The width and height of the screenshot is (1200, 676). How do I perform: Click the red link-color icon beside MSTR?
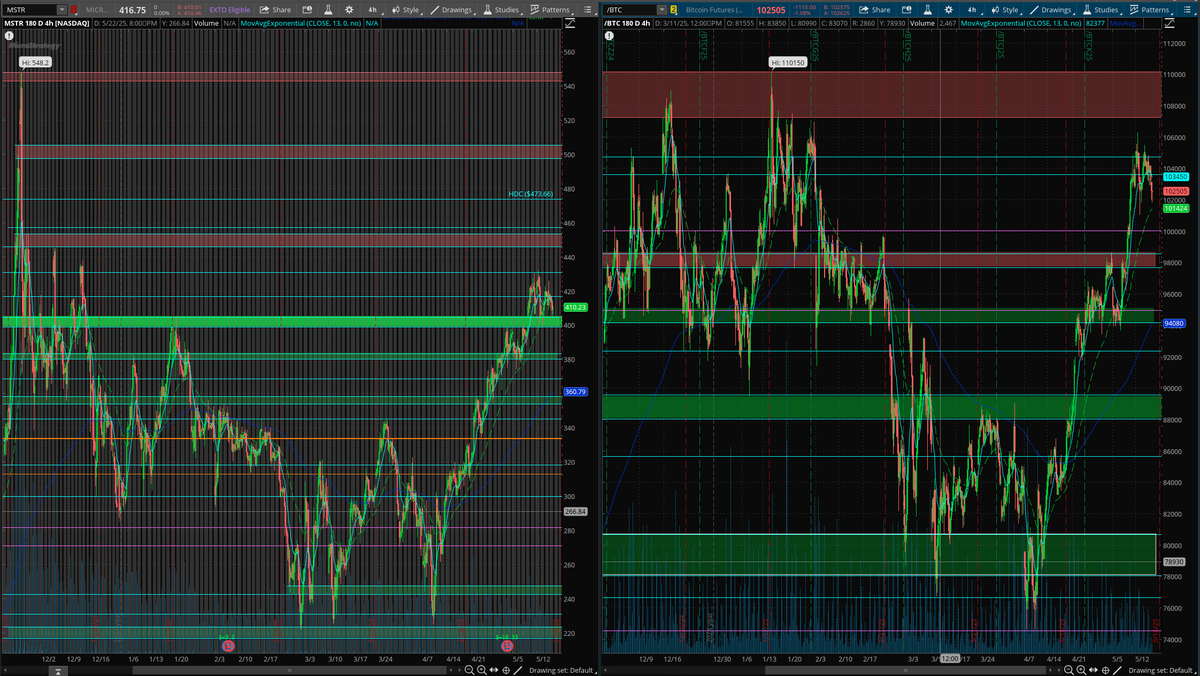[74, 10]
